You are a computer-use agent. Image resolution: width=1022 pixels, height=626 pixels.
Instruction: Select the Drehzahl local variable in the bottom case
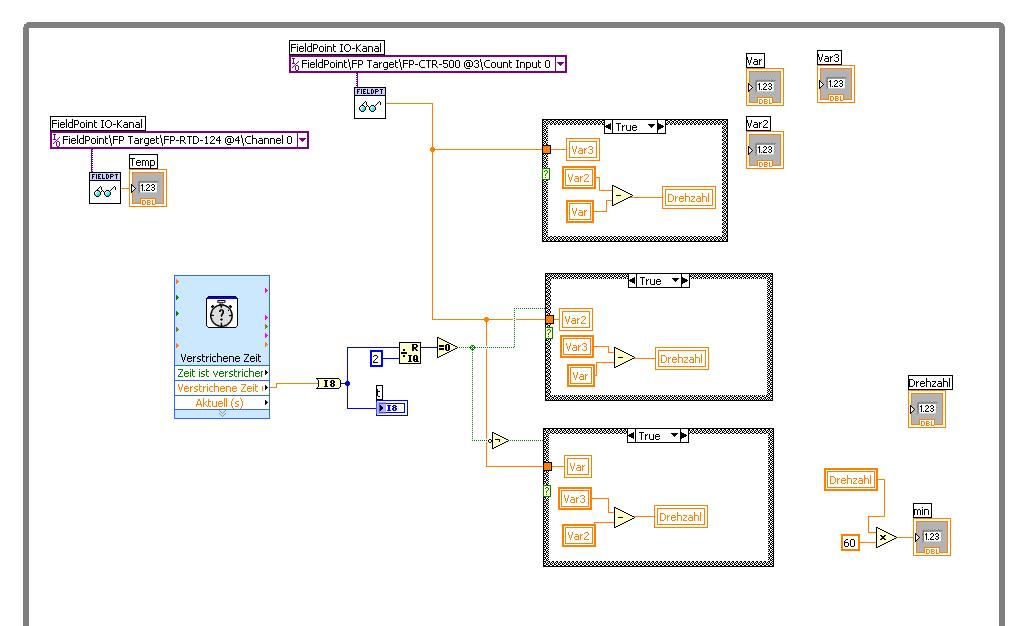pyautogui.click(x=680, y=517)
